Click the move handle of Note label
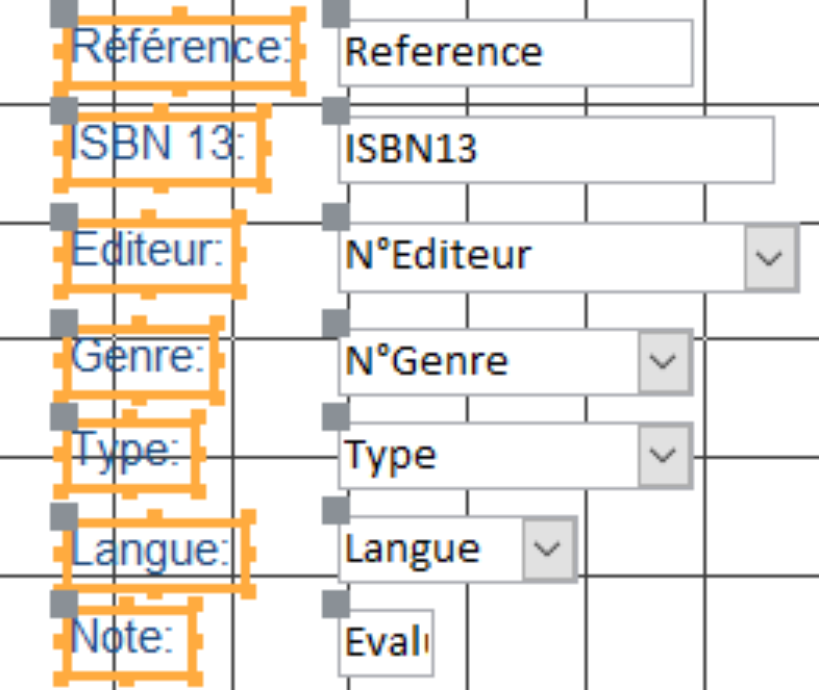 point(64,604)
